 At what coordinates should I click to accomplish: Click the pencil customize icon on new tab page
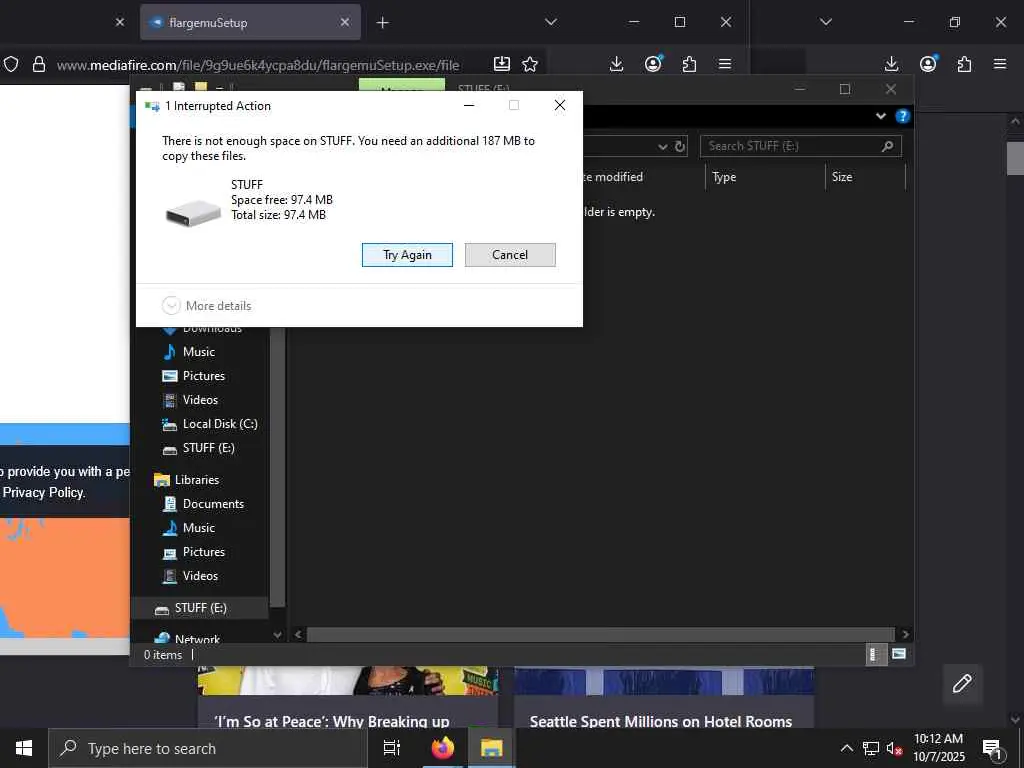pyautogui.click(x=962, y=684)
